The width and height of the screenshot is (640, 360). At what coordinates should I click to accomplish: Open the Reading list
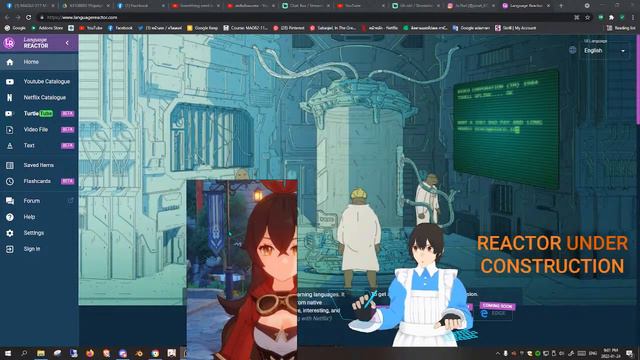621,28
